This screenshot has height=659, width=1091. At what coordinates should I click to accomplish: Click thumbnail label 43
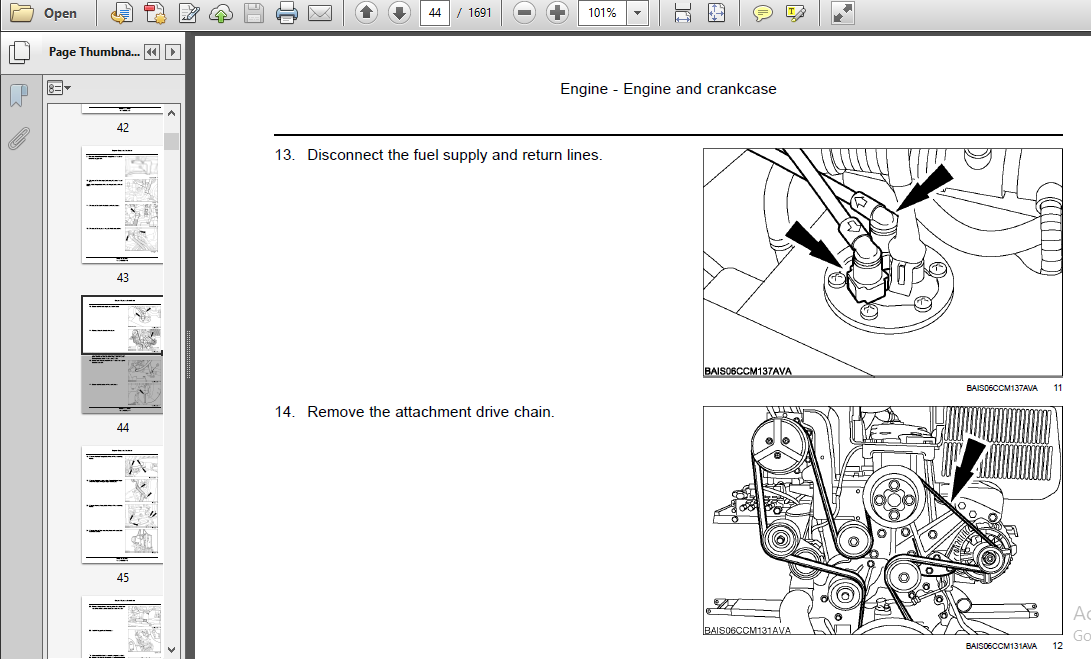coord(122,278)
